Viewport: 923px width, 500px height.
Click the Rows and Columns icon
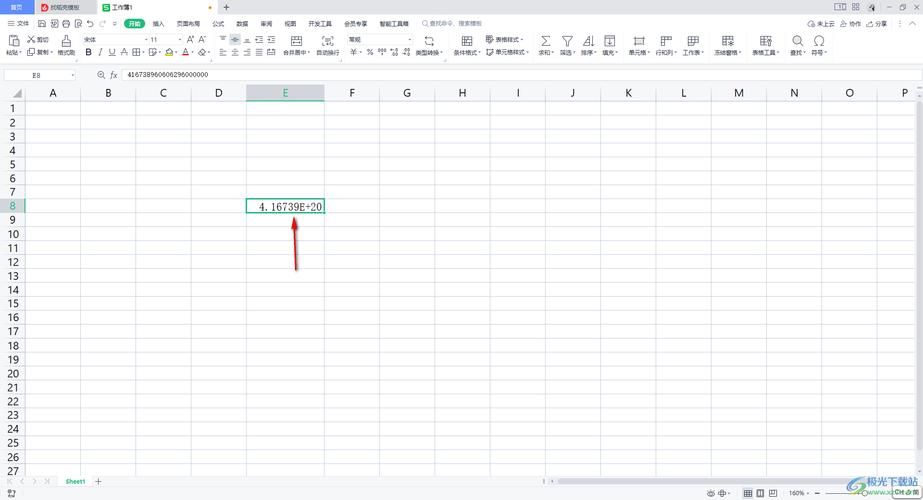click(666, 41)
